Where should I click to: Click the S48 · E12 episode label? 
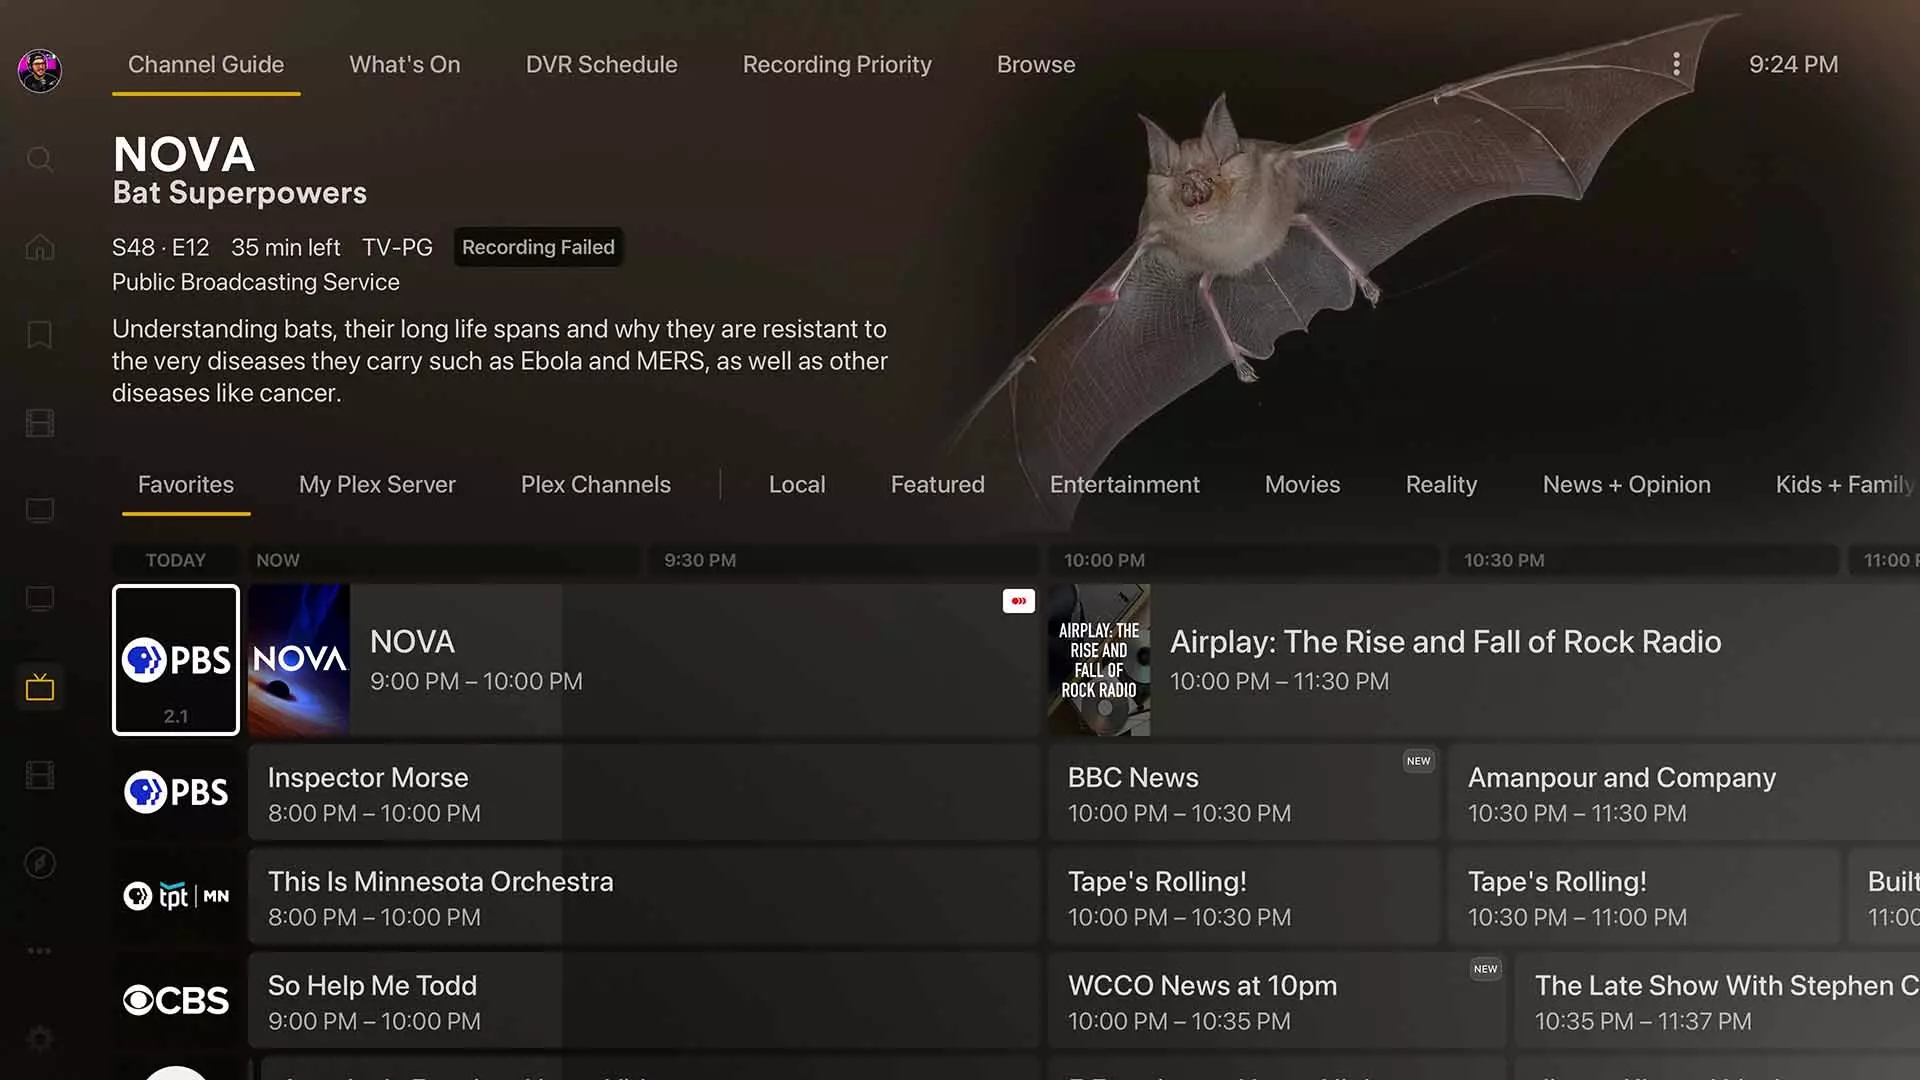[161, 247]
